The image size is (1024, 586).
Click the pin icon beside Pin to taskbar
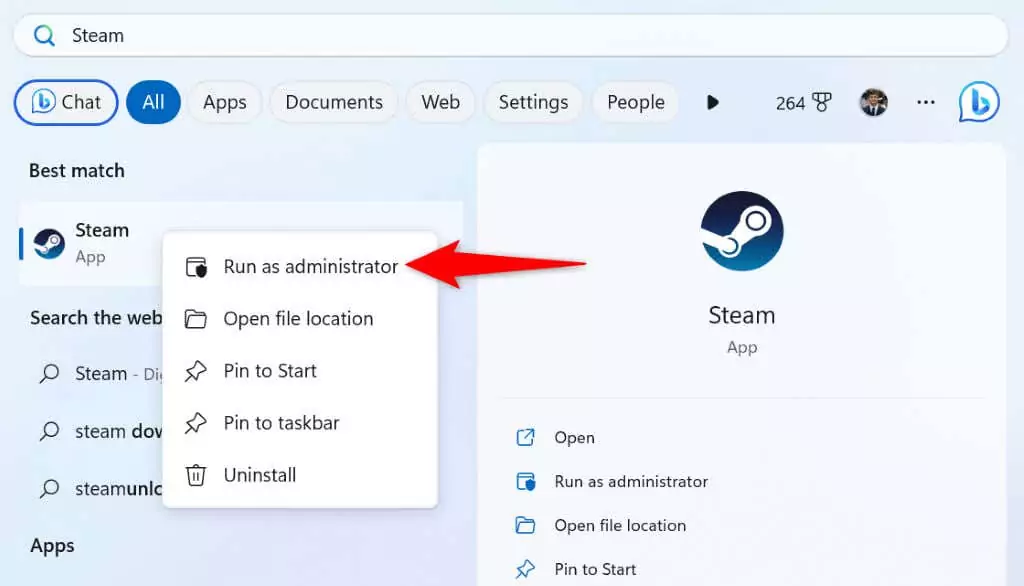pyautogui.click(x=195, y=423)
